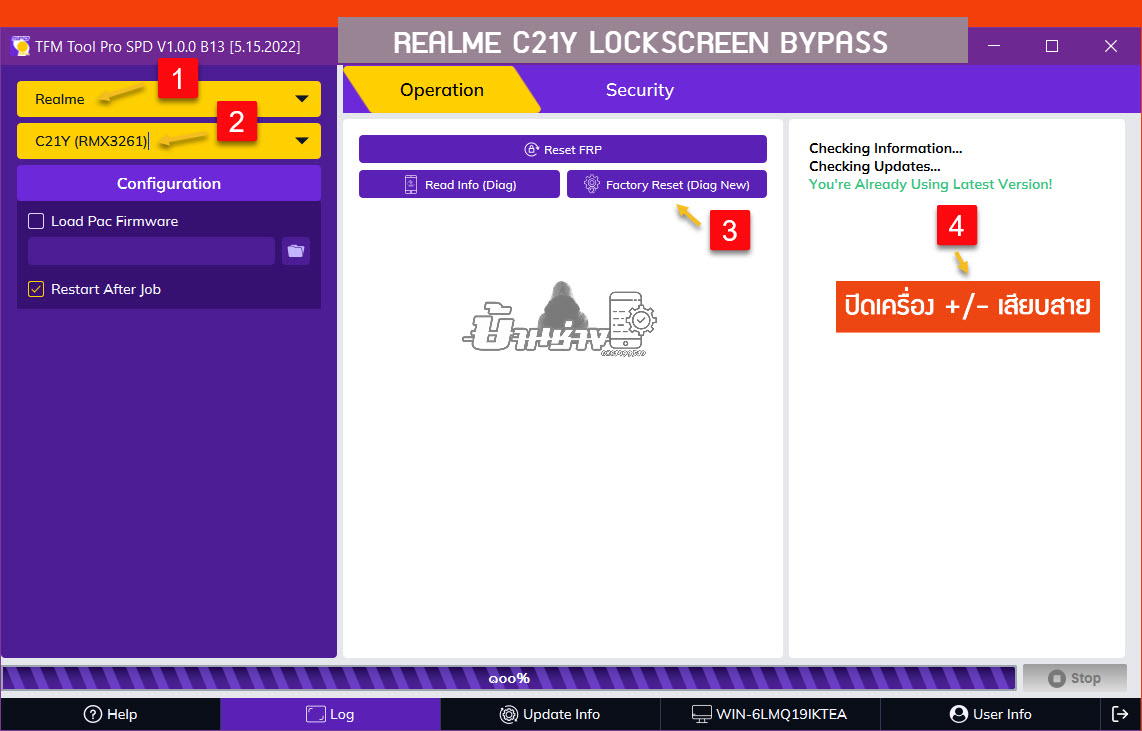Click the Stop button
Viewport: 1142px width, 731px height.
tap(1075, 678)
